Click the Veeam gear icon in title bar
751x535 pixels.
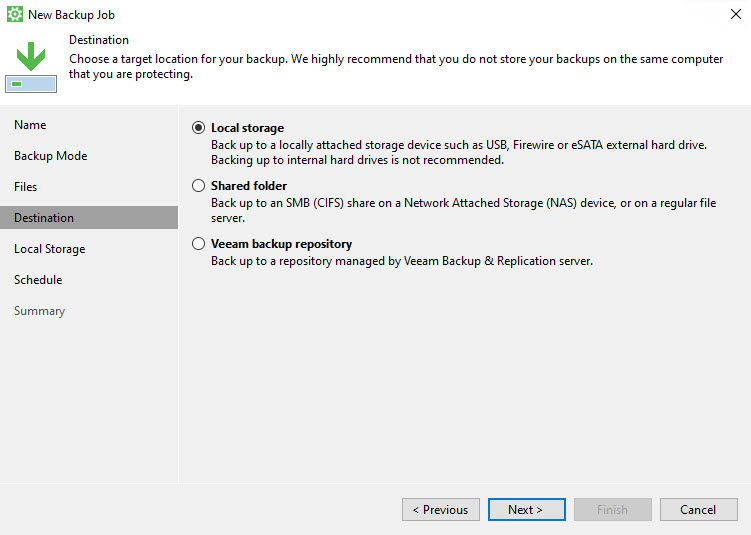[15, 15]
